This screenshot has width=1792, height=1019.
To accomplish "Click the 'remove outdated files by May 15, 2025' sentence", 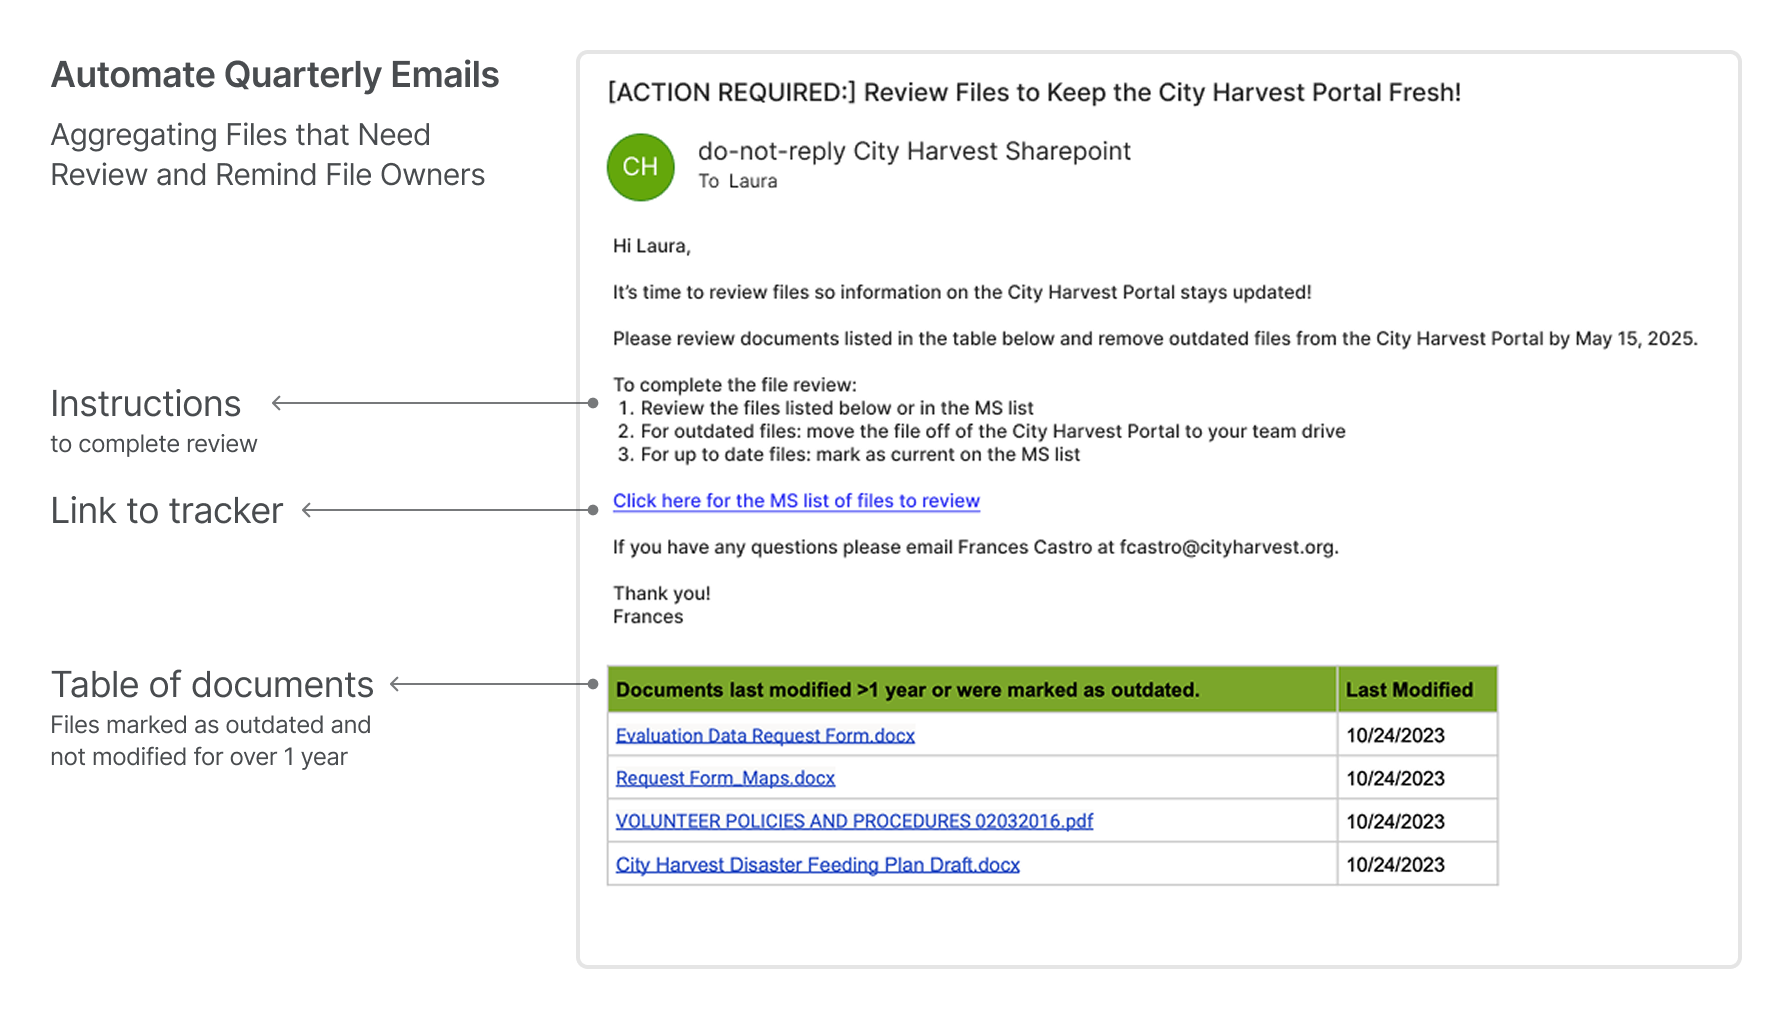I will click(1155, 339).
